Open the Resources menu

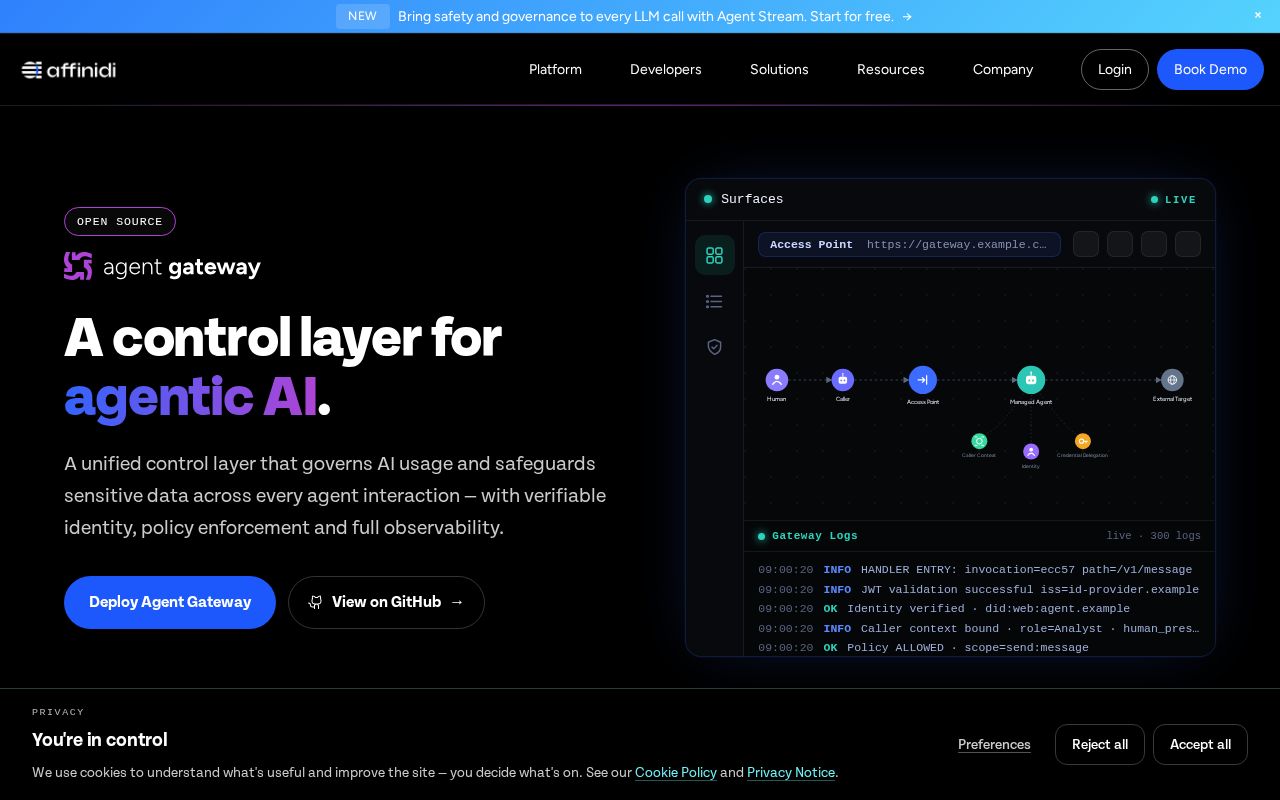(891, 69)
